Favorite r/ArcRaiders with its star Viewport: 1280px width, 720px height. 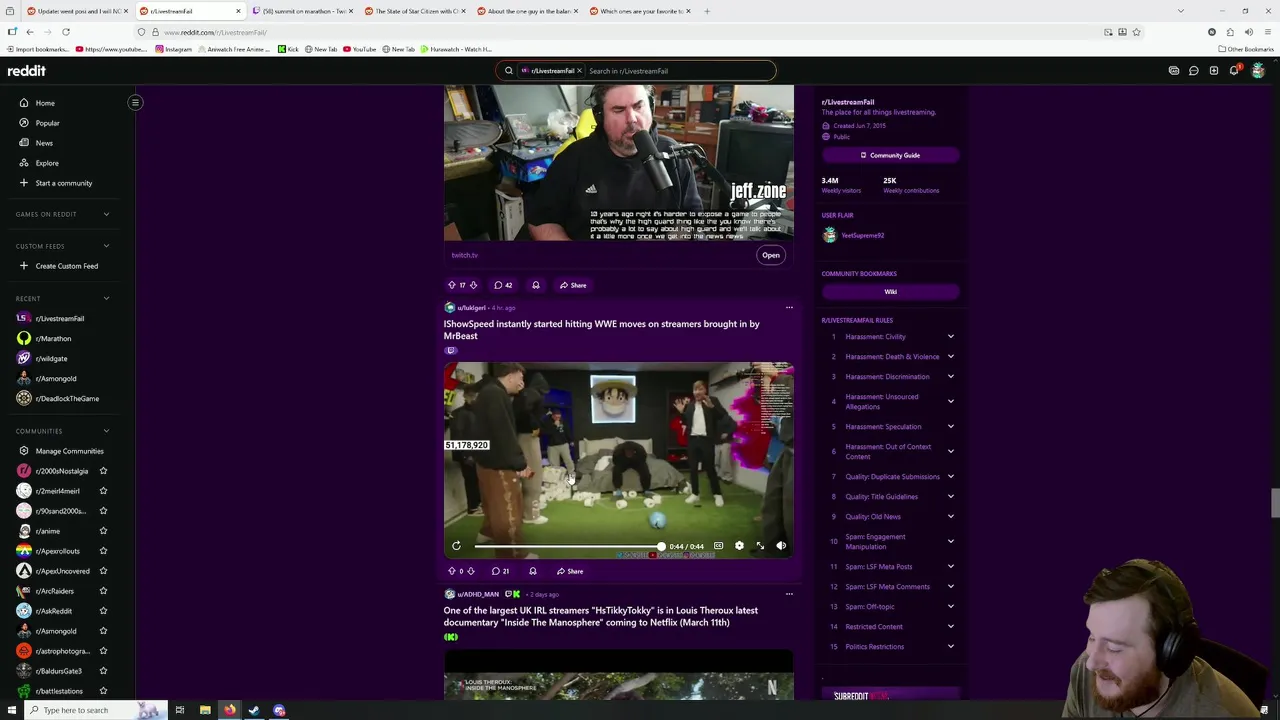(103, 591)
